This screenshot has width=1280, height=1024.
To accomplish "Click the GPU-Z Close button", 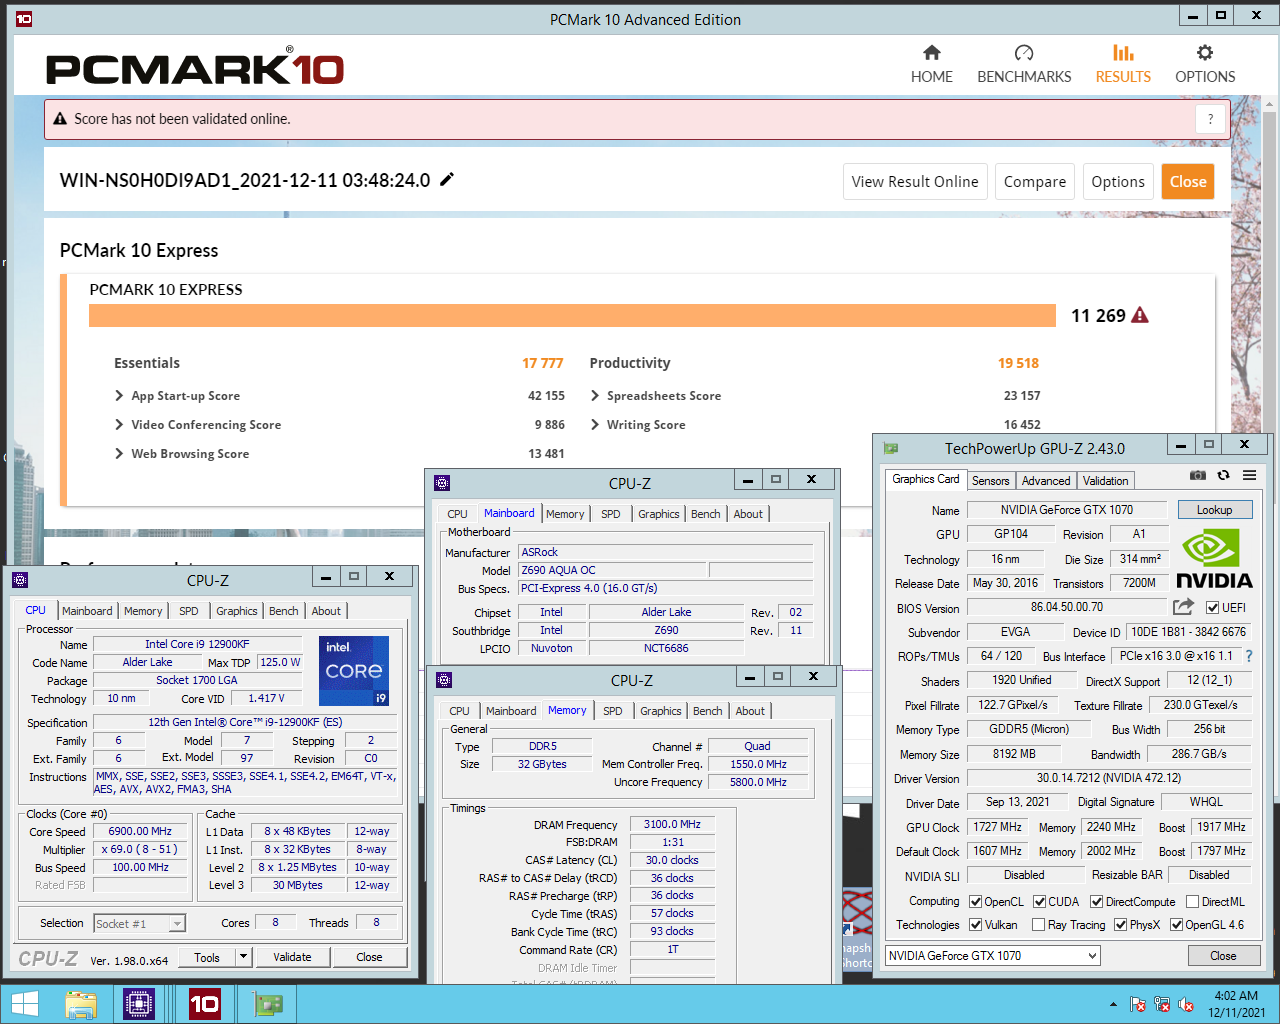I will pos(1223,956).
